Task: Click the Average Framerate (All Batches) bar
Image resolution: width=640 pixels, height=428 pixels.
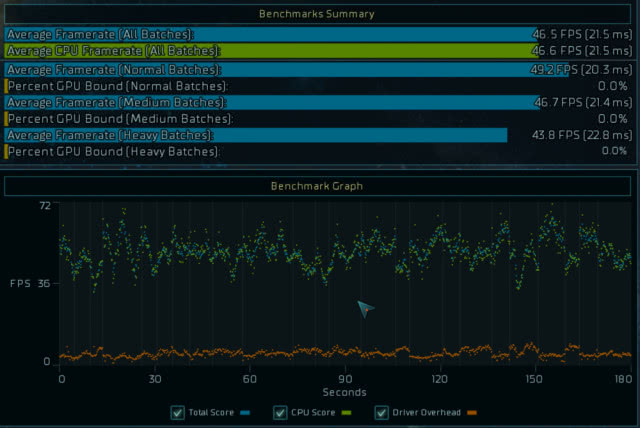Action: coord(270,34)
